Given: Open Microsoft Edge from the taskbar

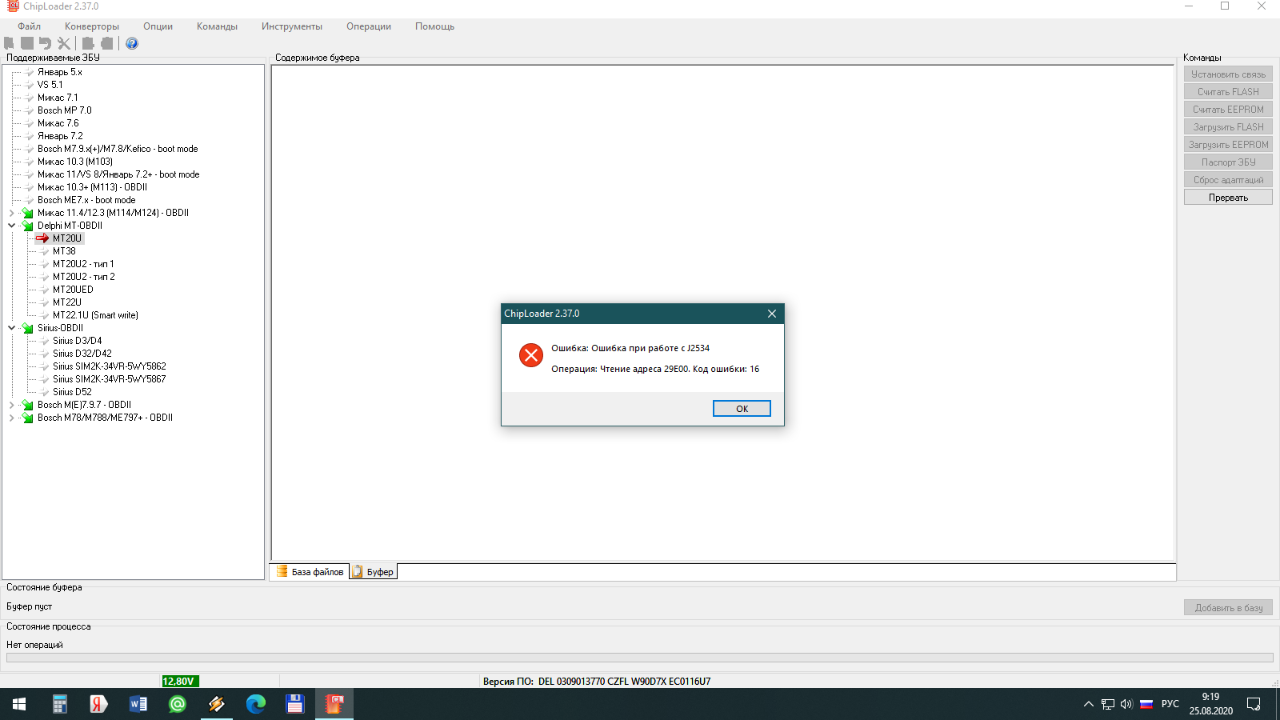Looking at the screenshot, I should (x=256, y=704).
